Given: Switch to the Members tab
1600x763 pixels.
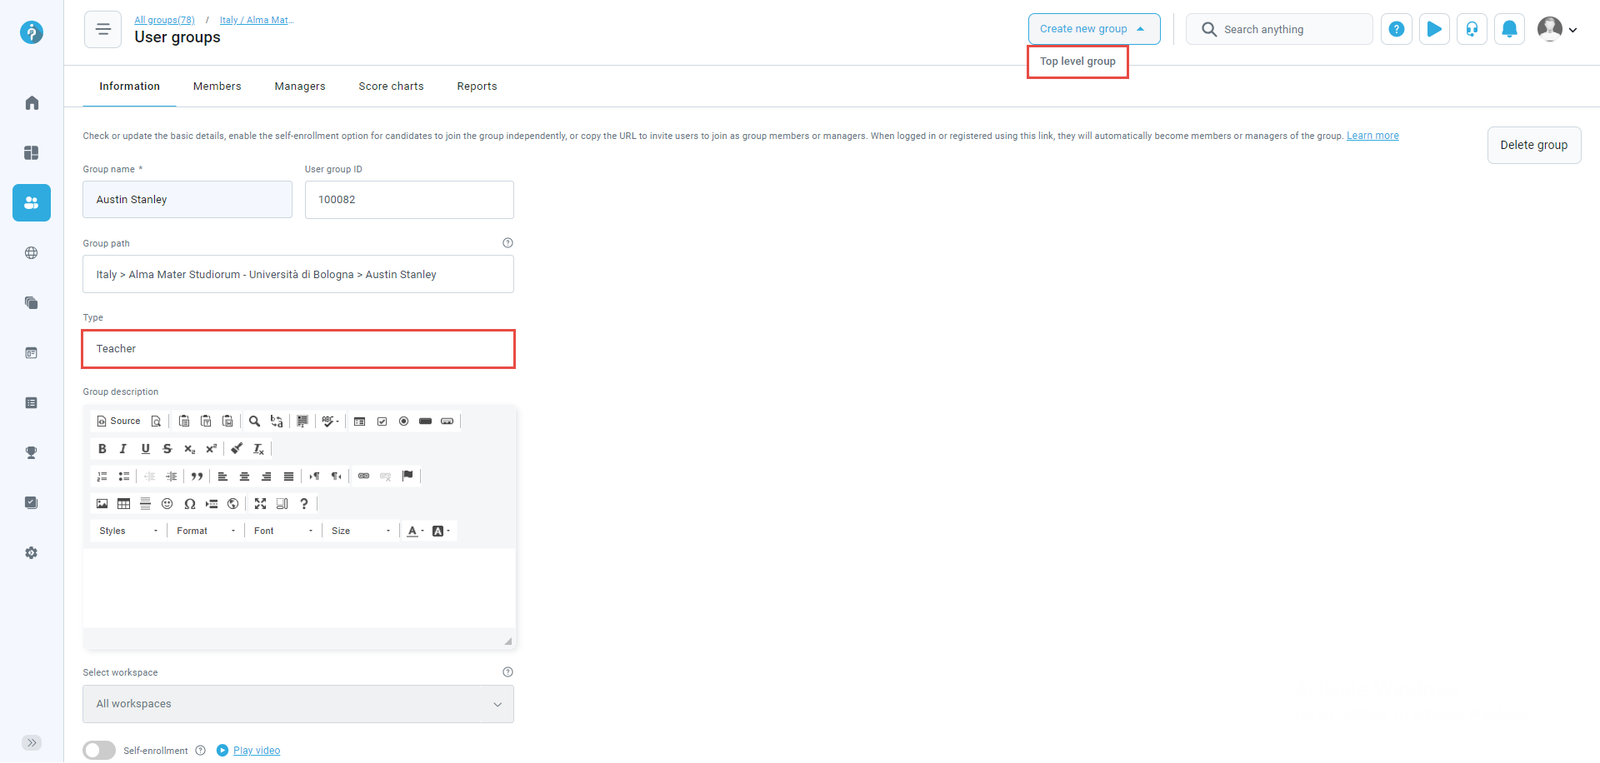Looking at the screenshot, I should point(217,87).
